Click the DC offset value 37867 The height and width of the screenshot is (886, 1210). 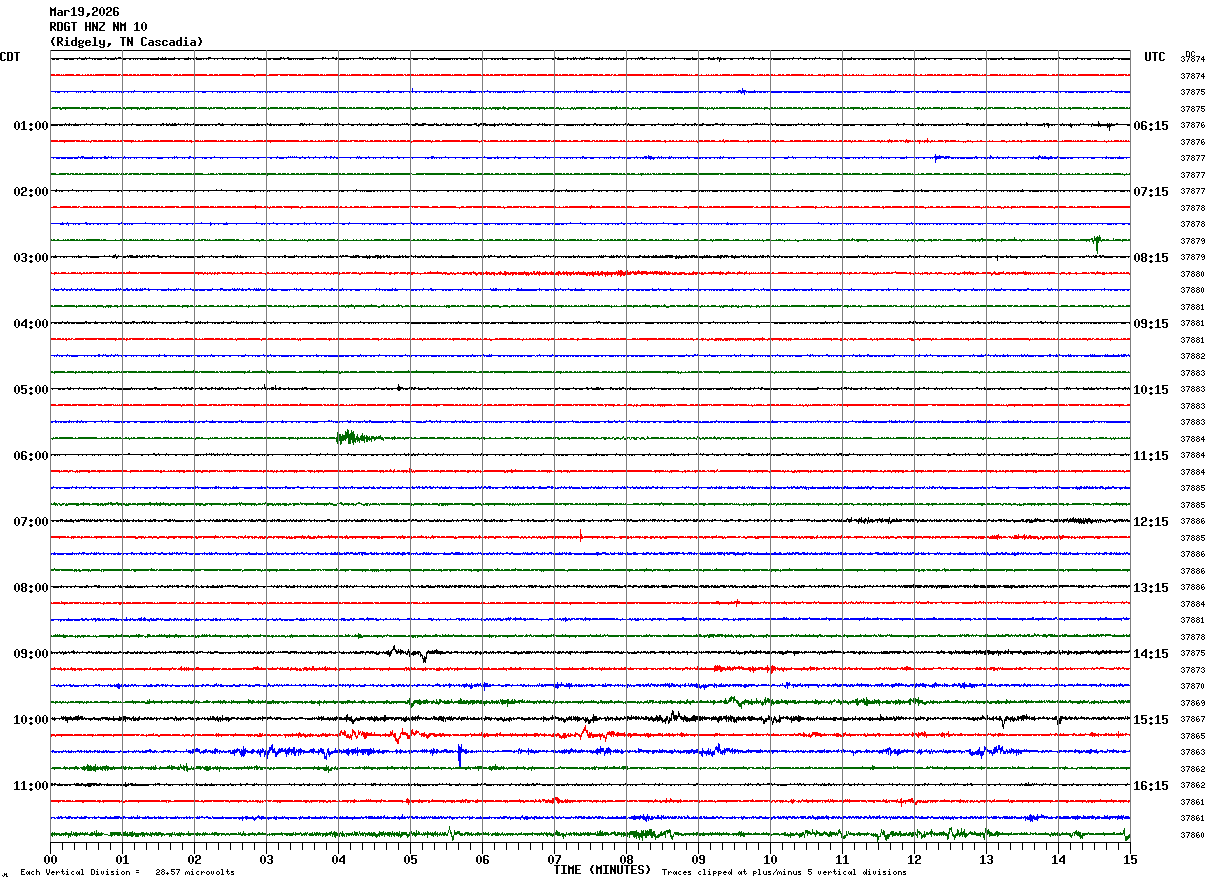pyautogui.click(x=1192, y=719)
